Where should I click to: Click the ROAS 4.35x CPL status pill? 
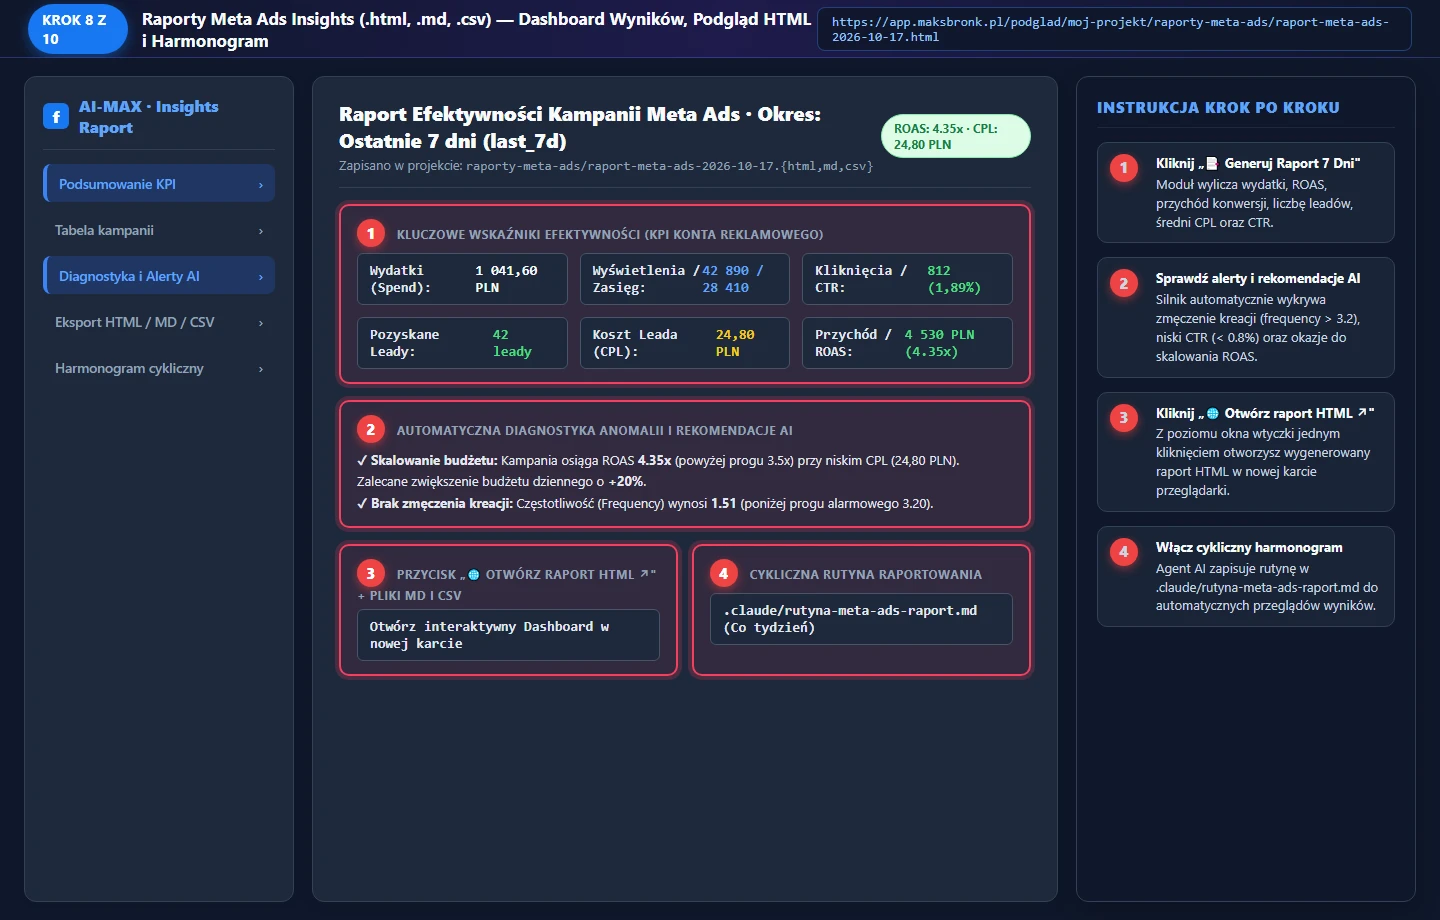955,136
